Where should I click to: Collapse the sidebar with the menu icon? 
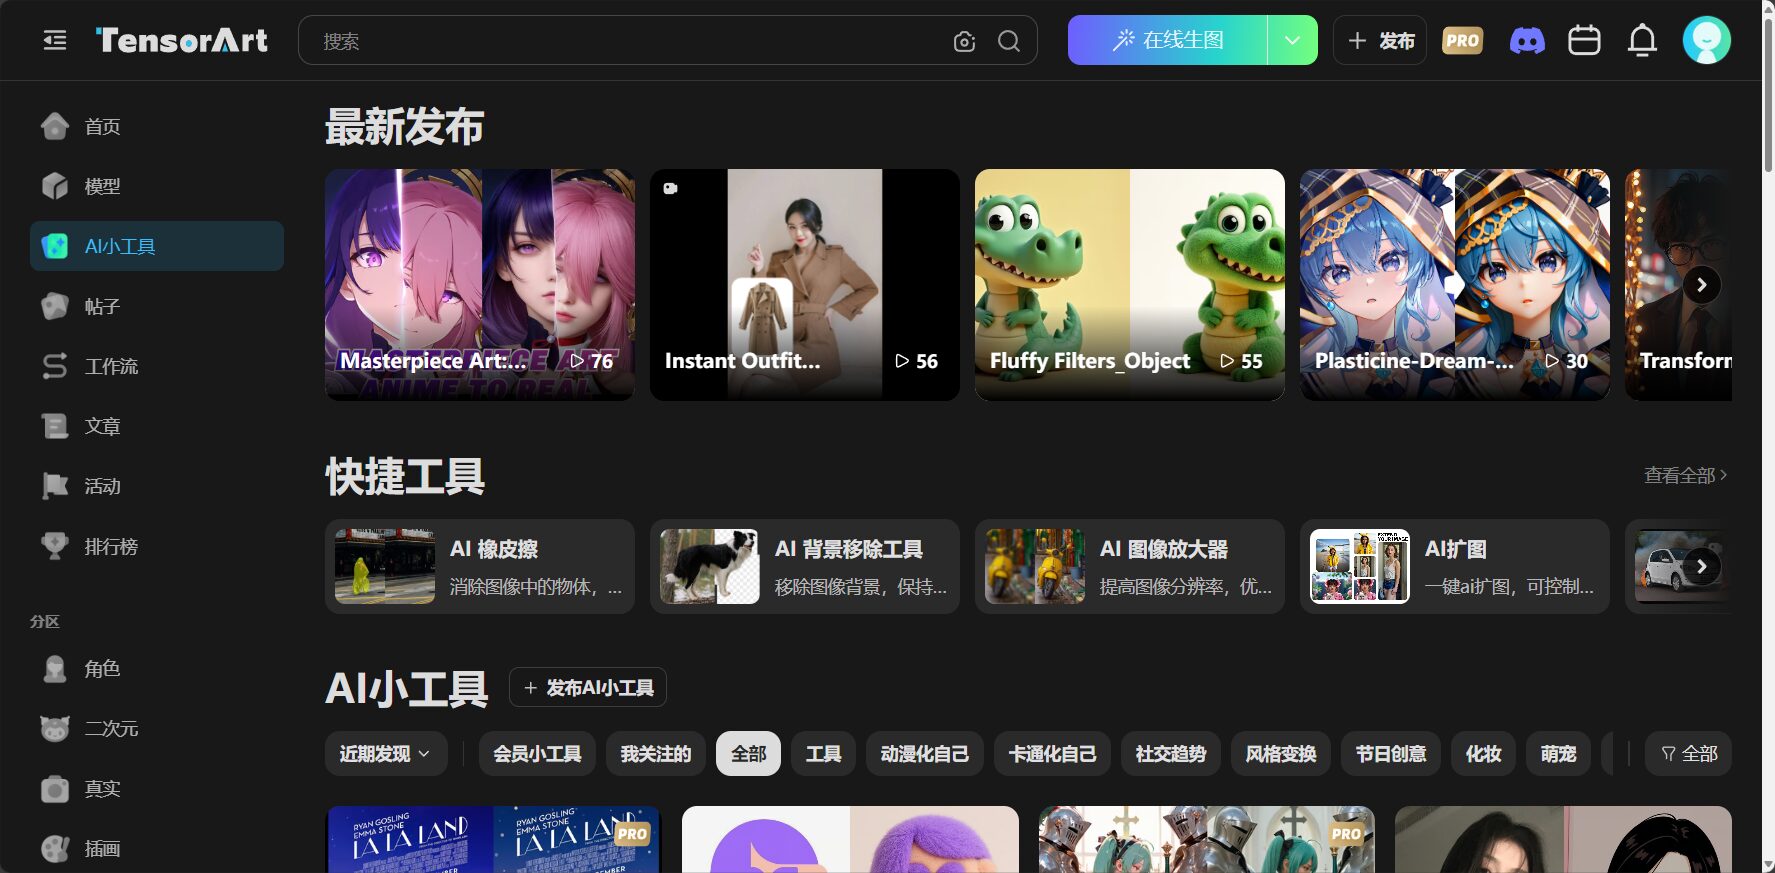pyautogui.click(x=55, y=40)
